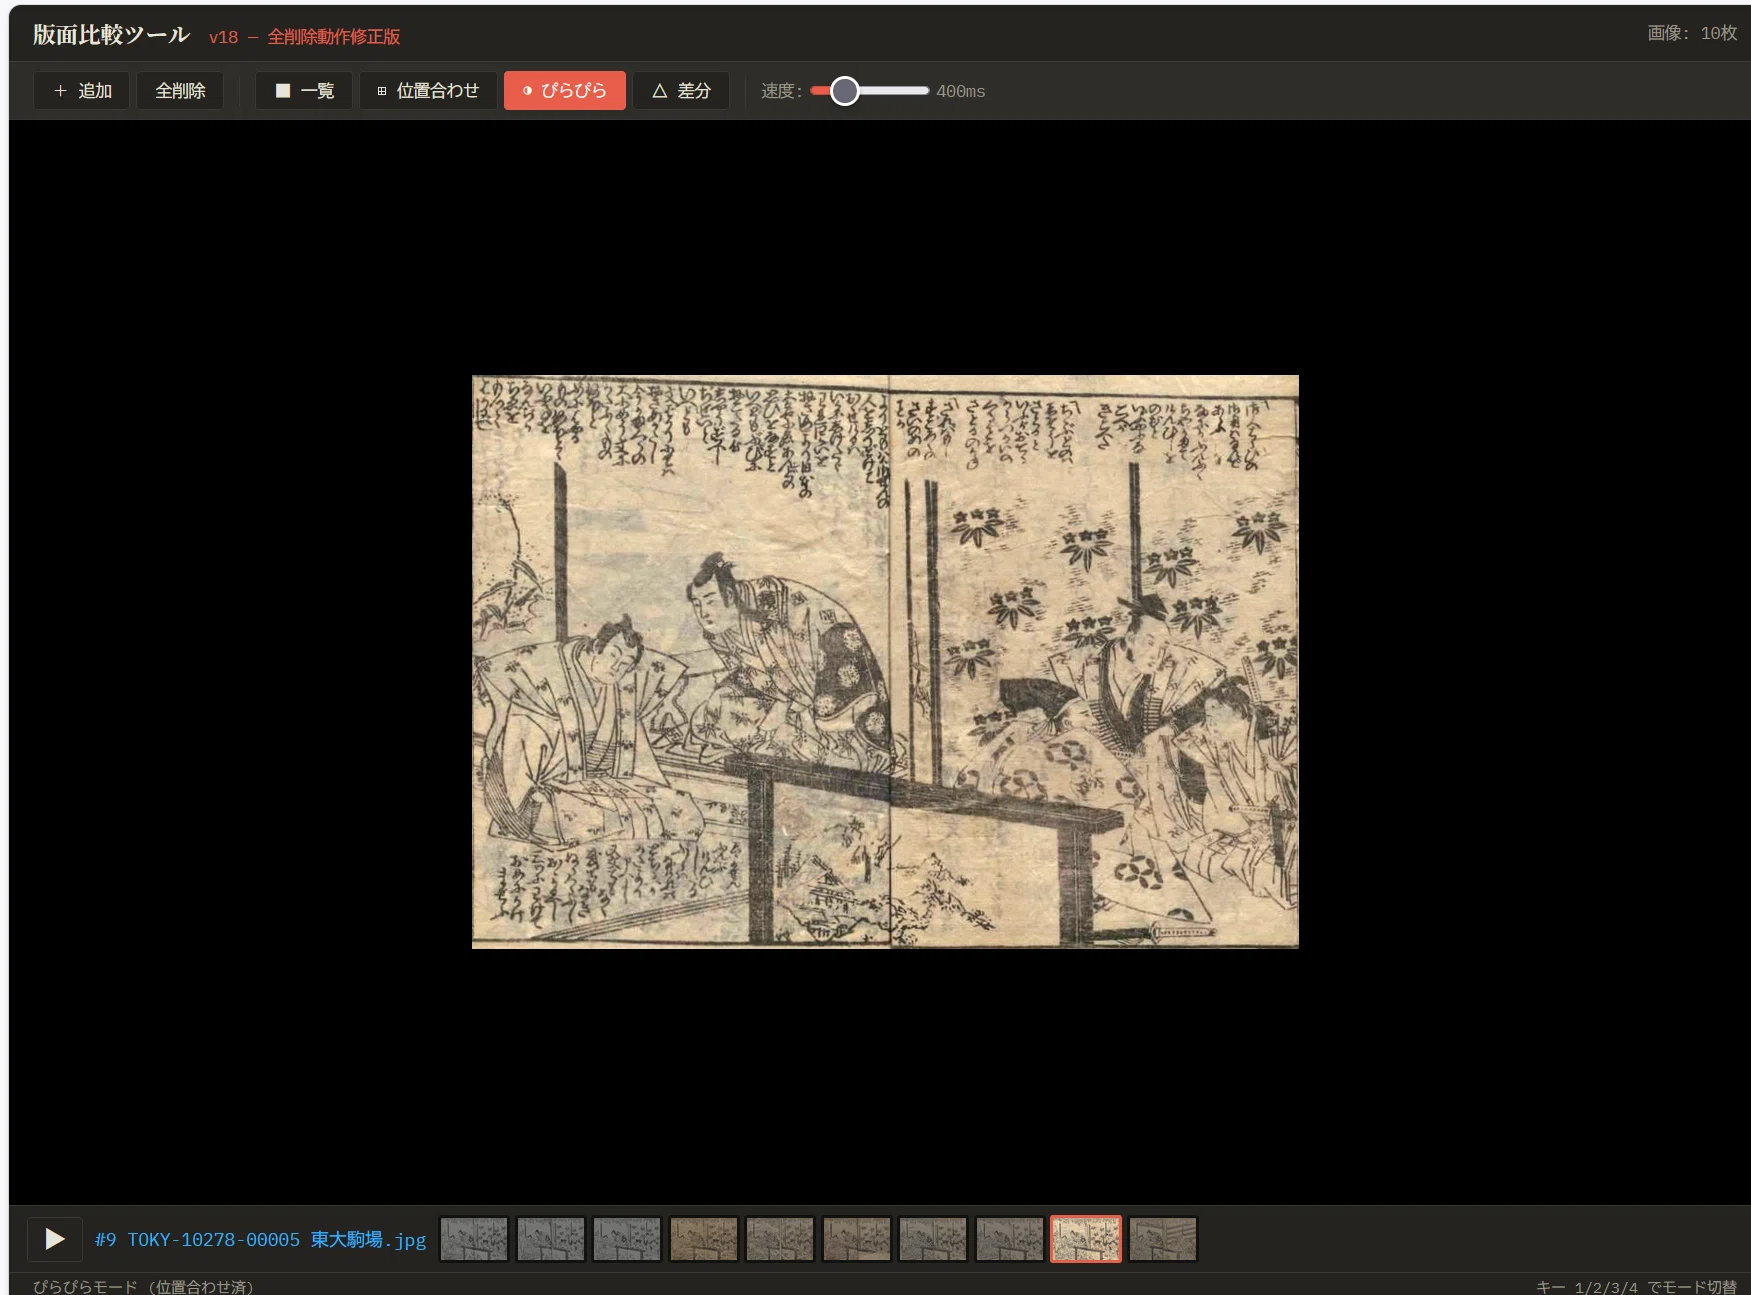Click the 画像: 10枚 image count text
The image size is (1751, 1295).
1692,33
